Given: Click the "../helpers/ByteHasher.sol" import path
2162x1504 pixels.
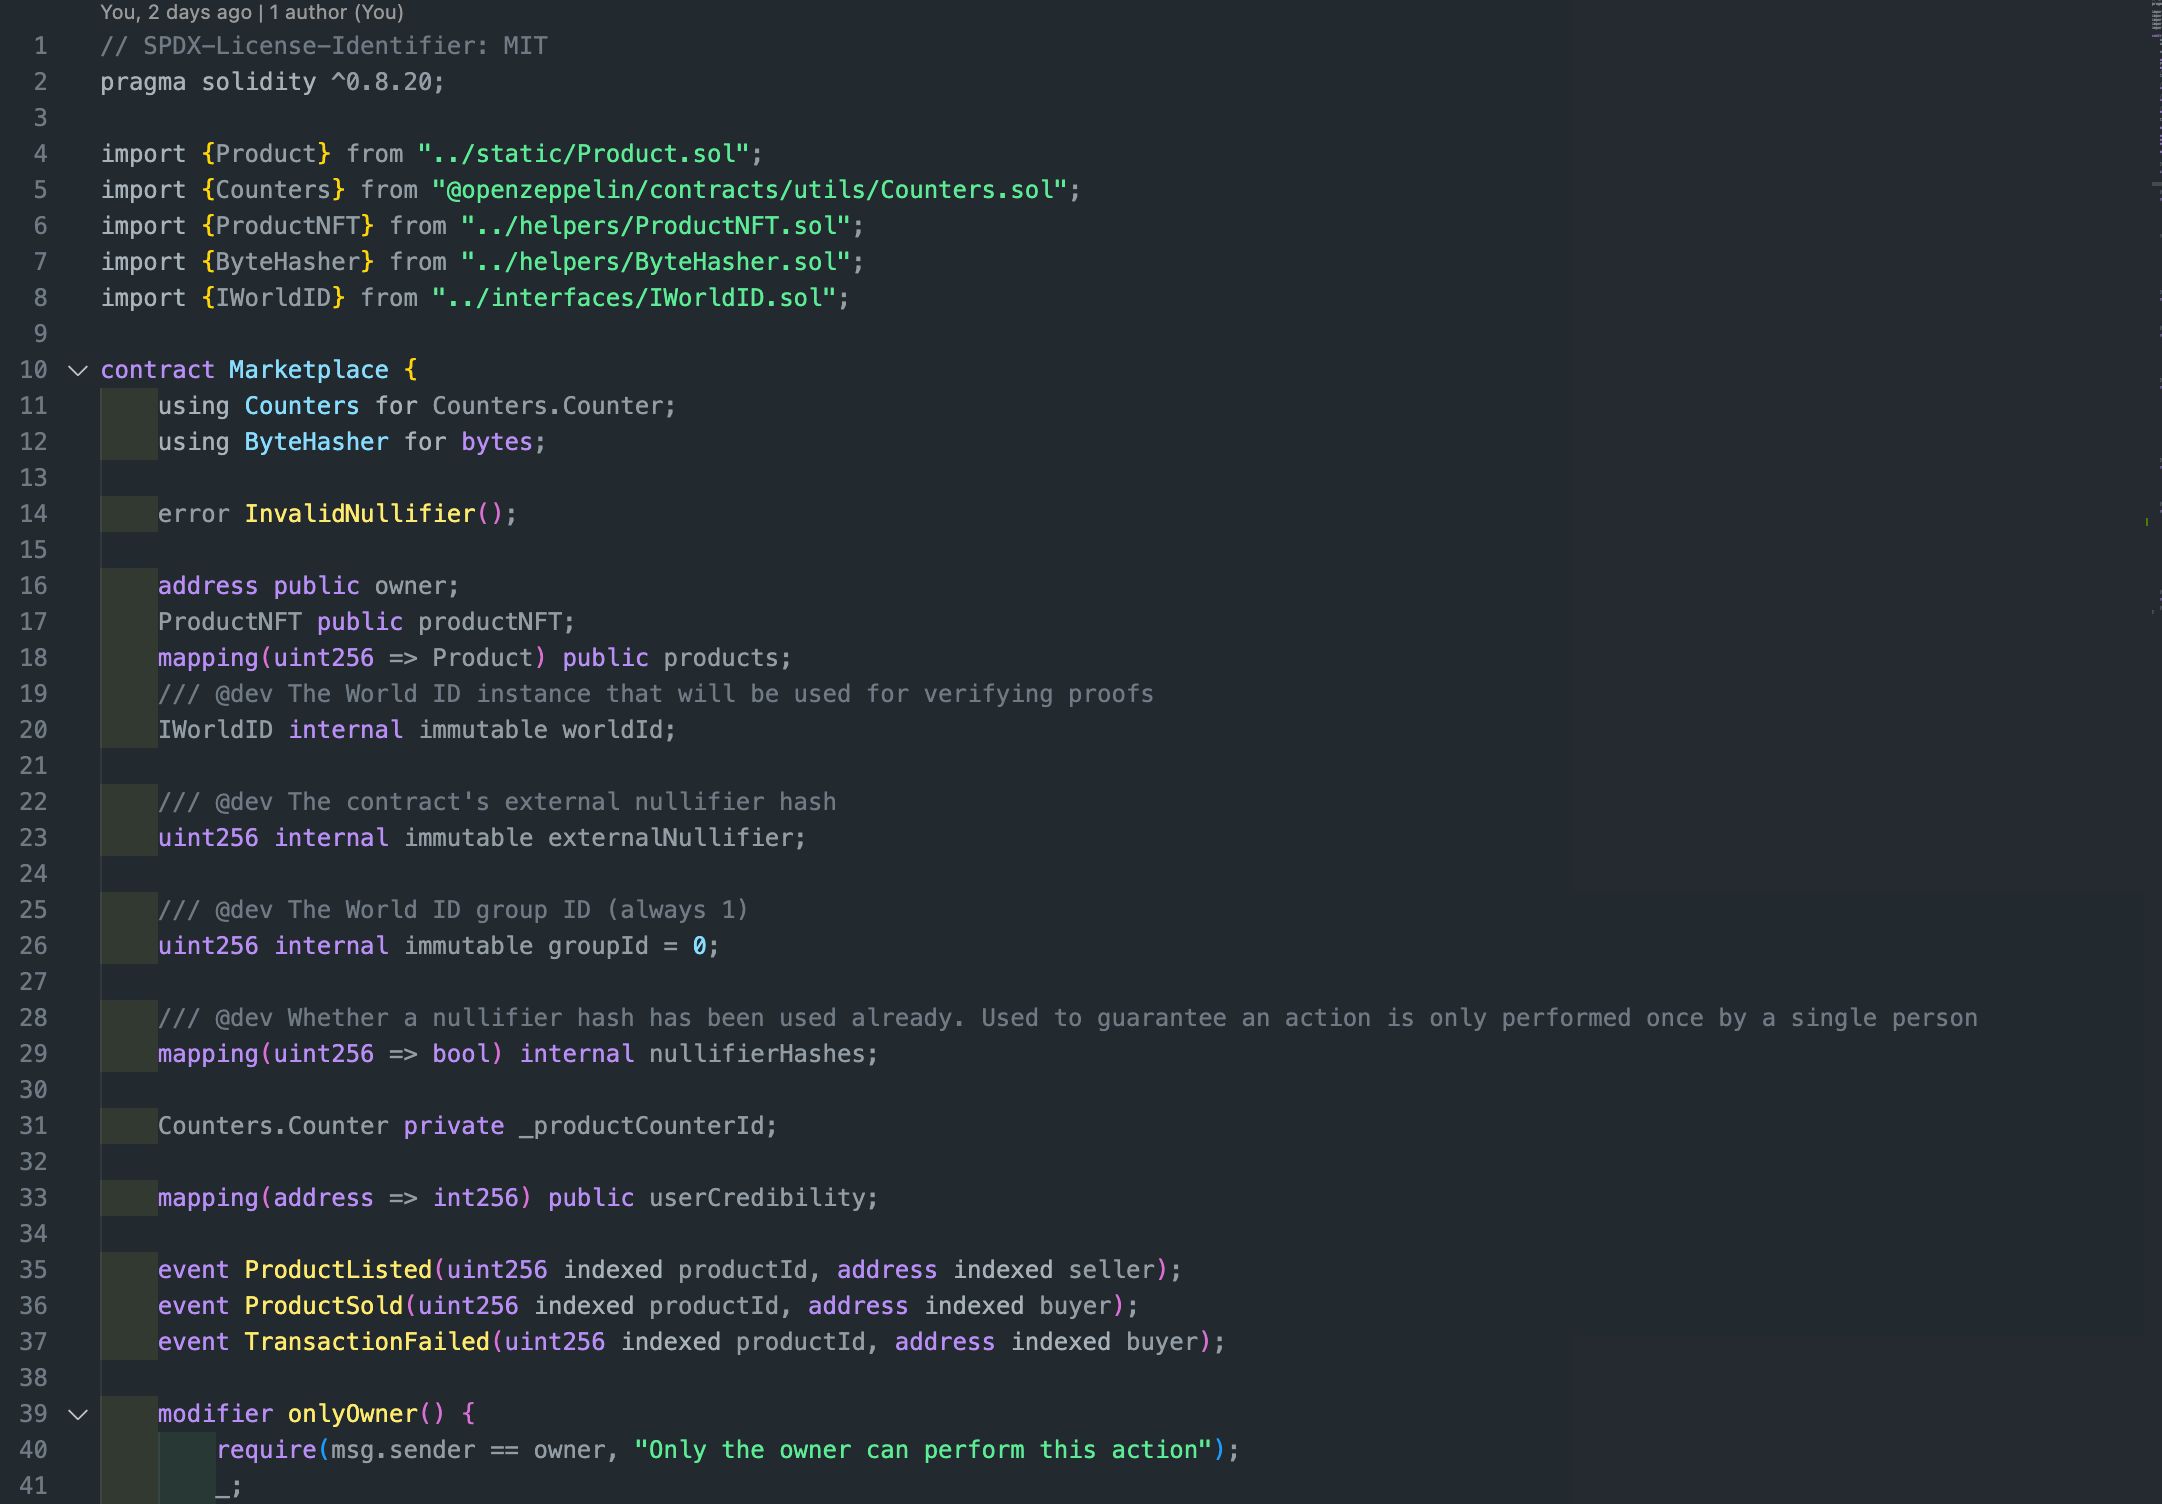Looking at the screenshot, I should tap(656, 262).
